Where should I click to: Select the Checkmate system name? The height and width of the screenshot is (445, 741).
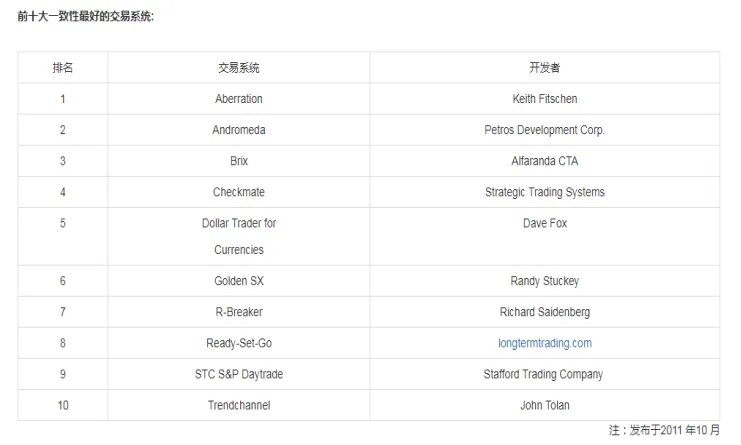[239, 192]
